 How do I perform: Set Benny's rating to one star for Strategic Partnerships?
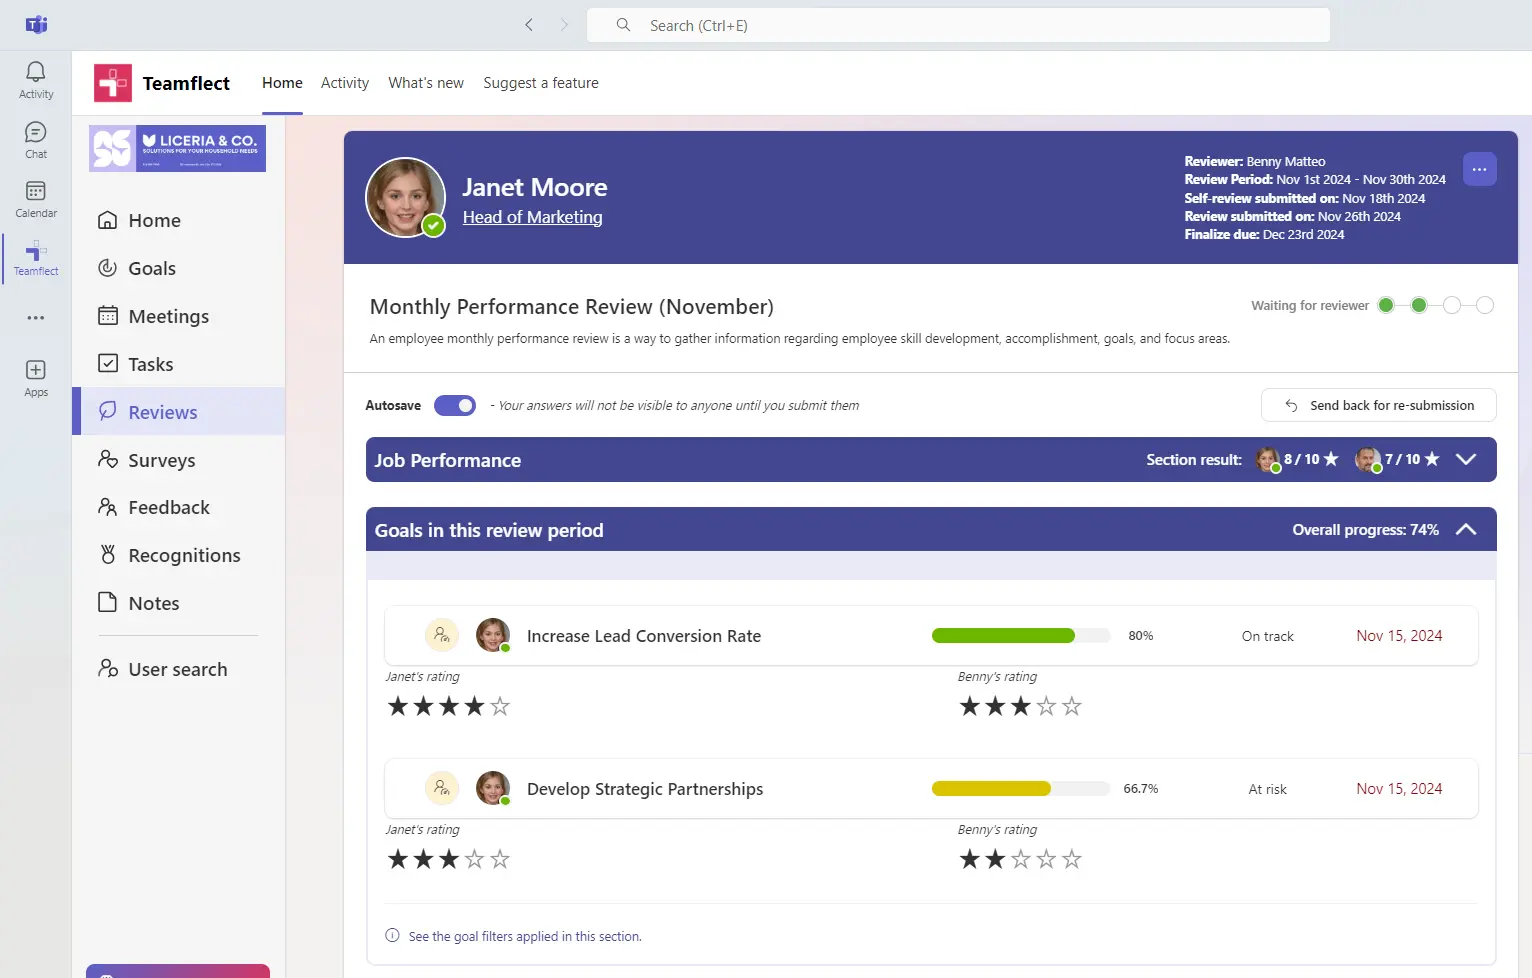(x=970, y=859)
